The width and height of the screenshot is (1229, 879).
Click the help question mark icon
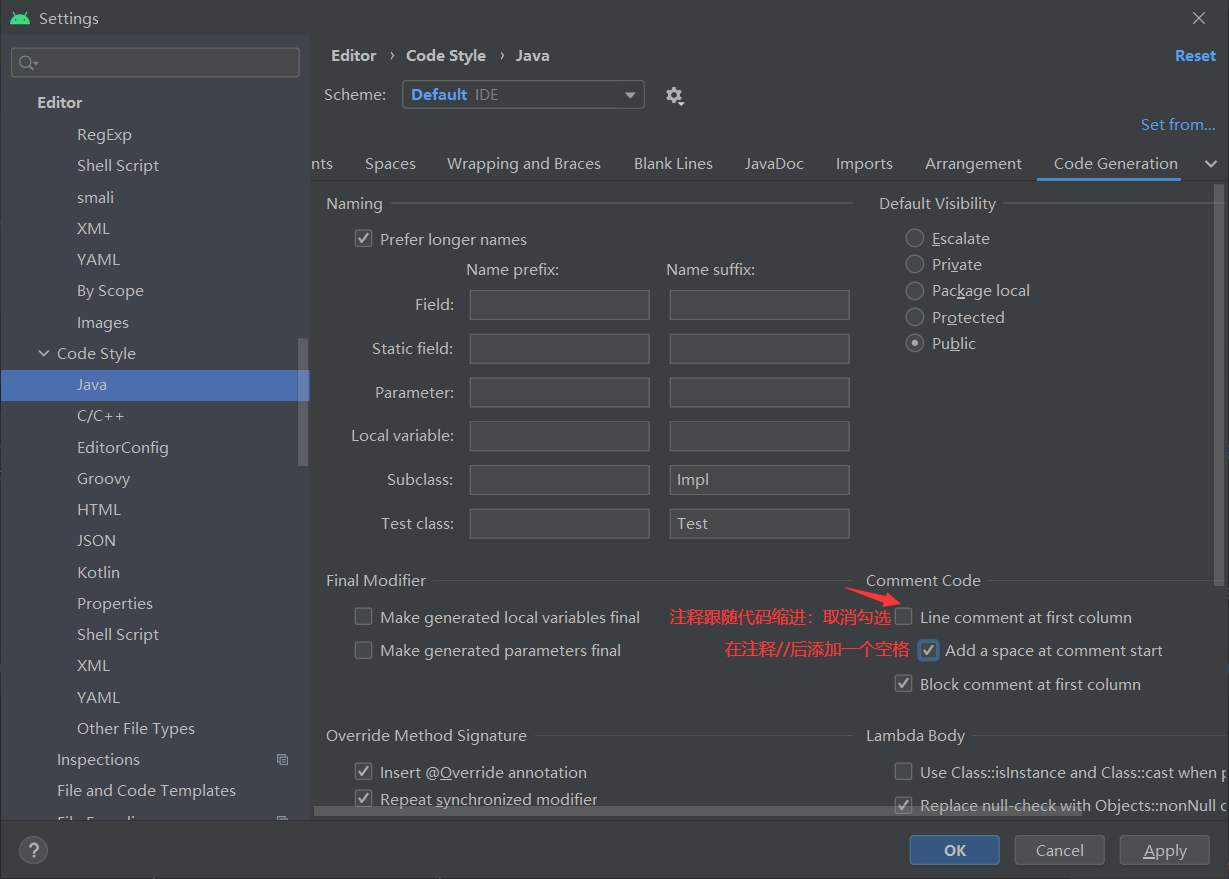click(33, 851)
